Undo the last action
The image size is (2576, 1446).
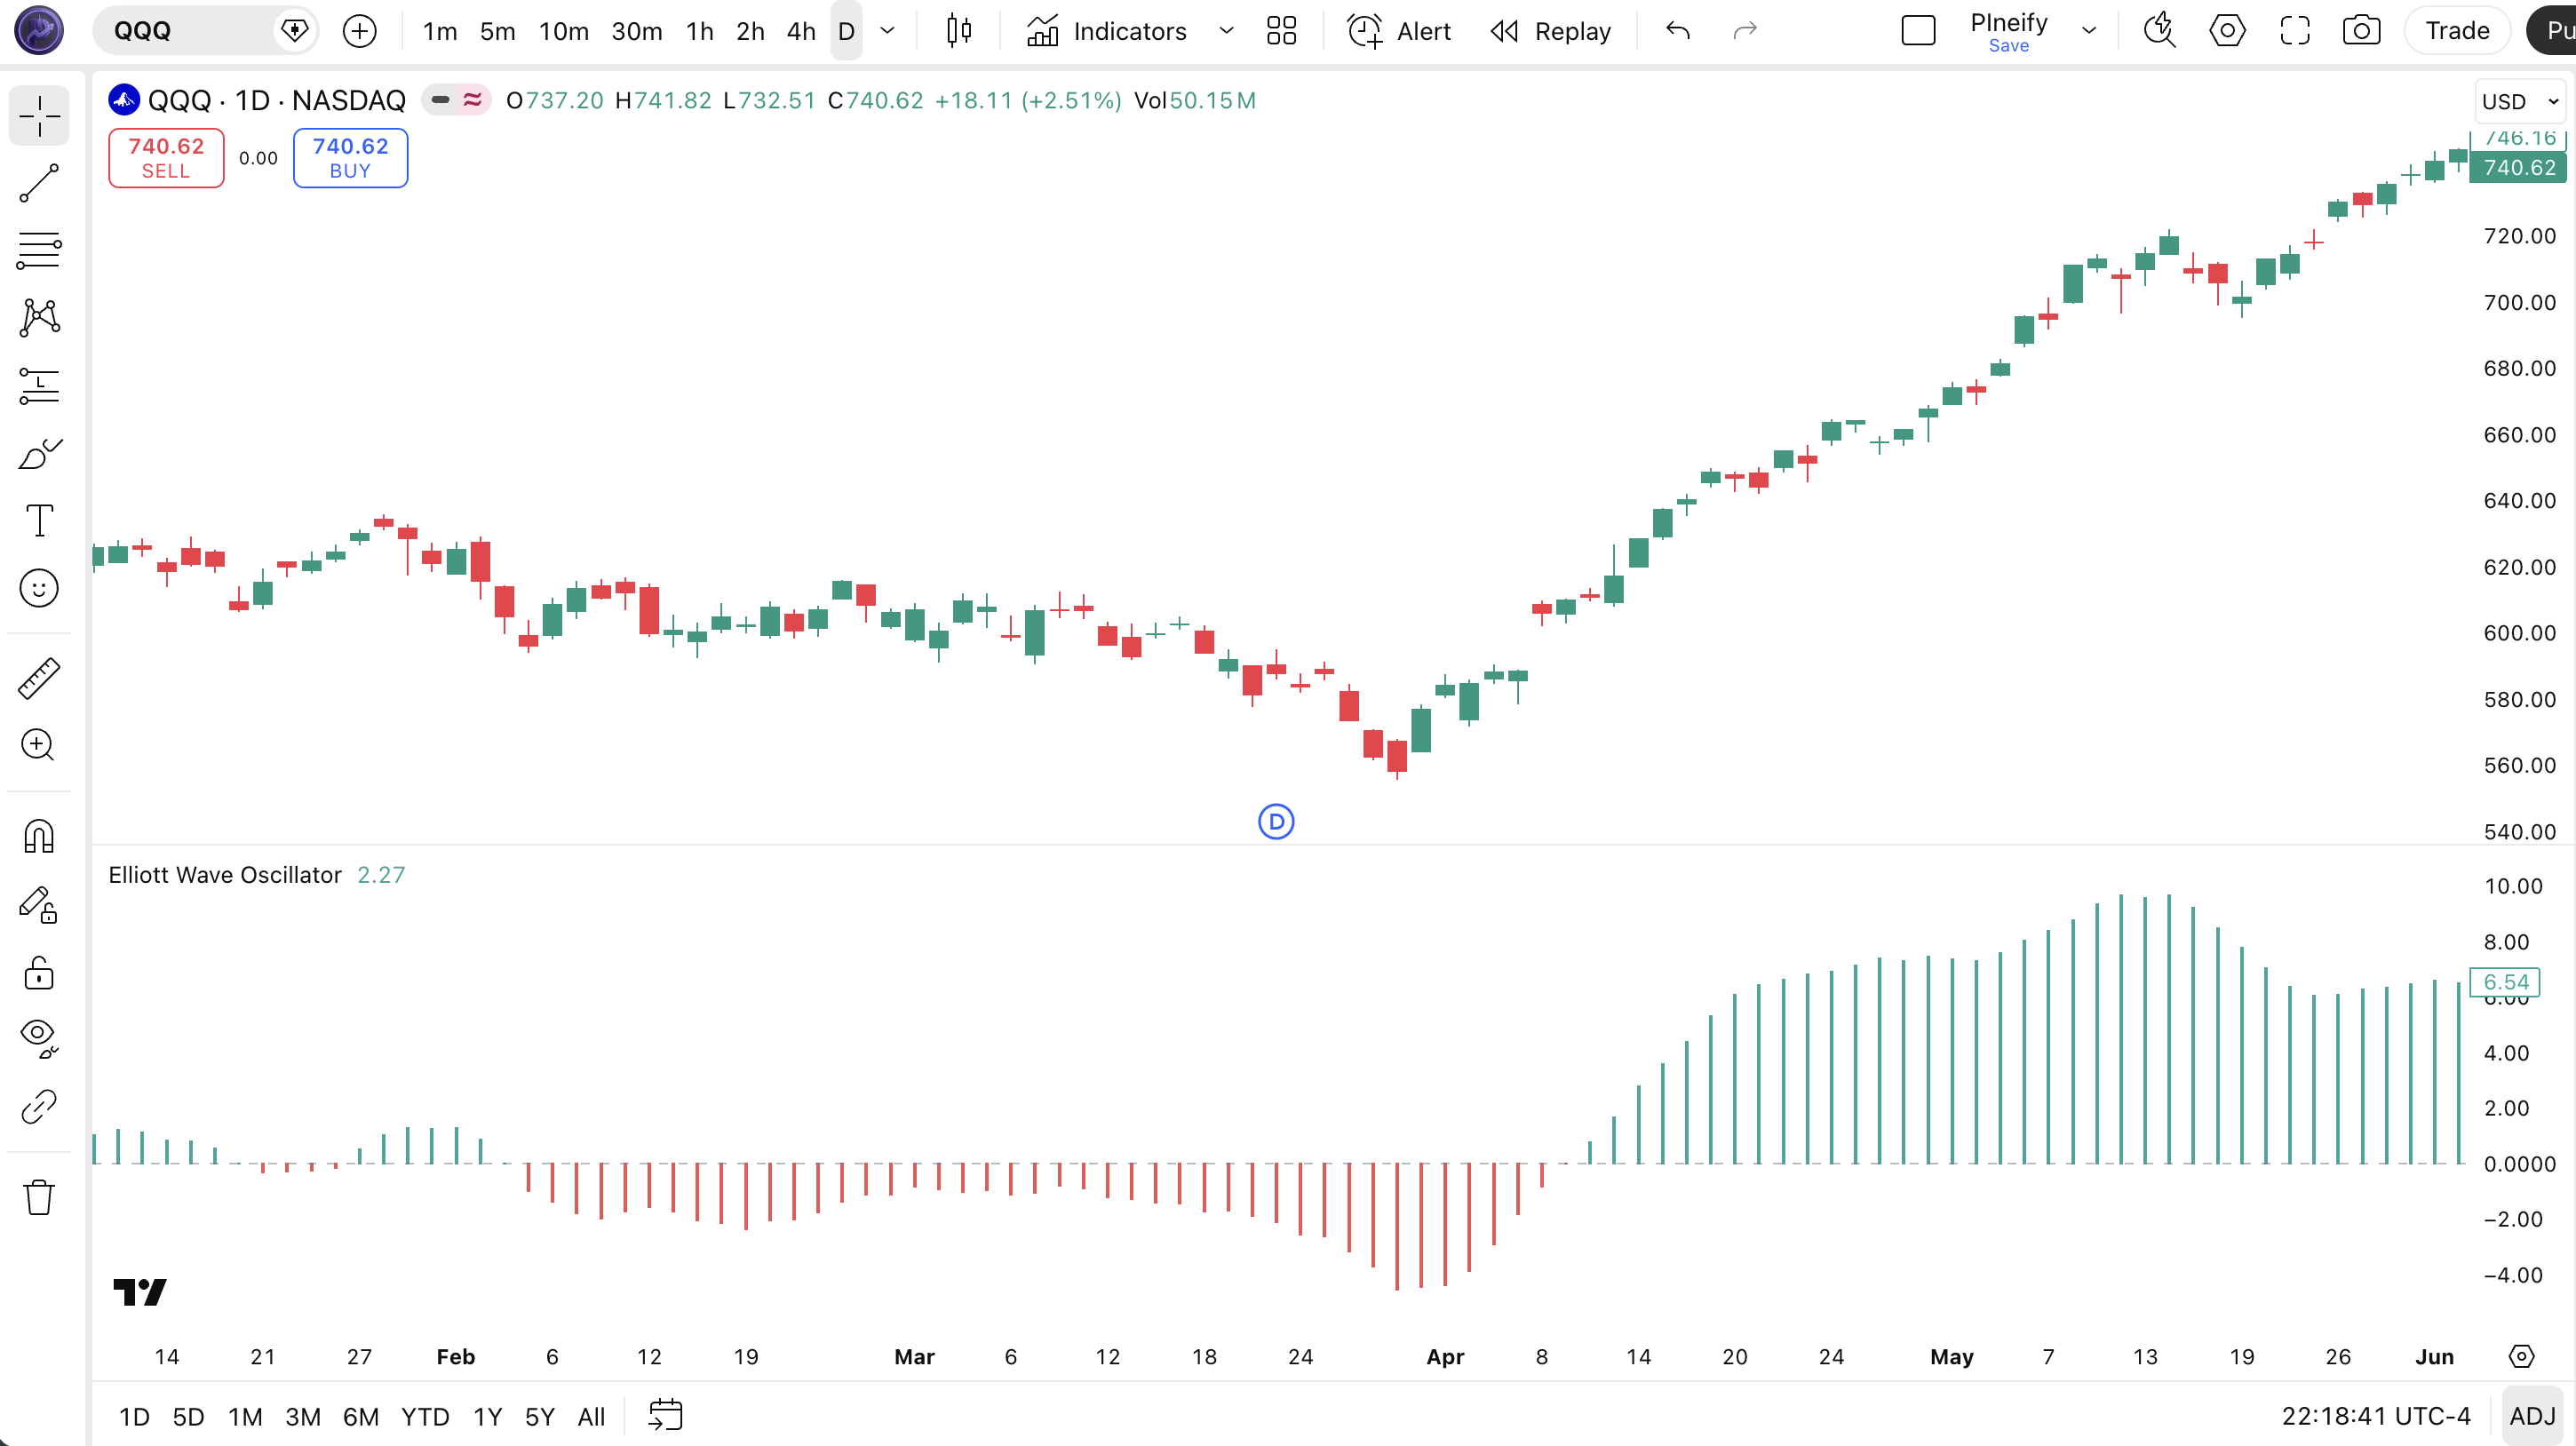click(1678, 31)
